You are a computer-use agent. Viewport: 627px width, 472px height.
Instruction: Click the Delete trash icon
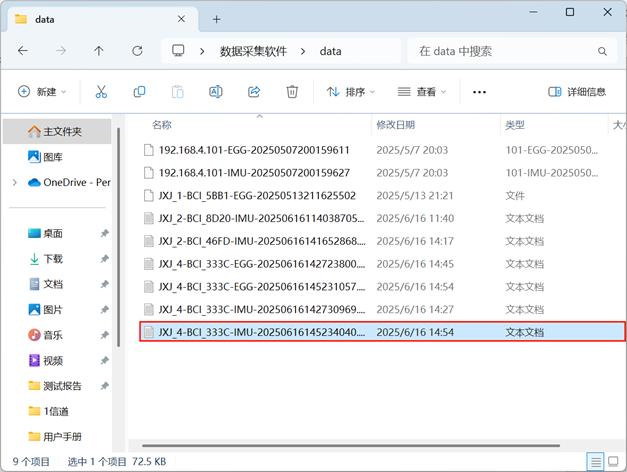292,92
